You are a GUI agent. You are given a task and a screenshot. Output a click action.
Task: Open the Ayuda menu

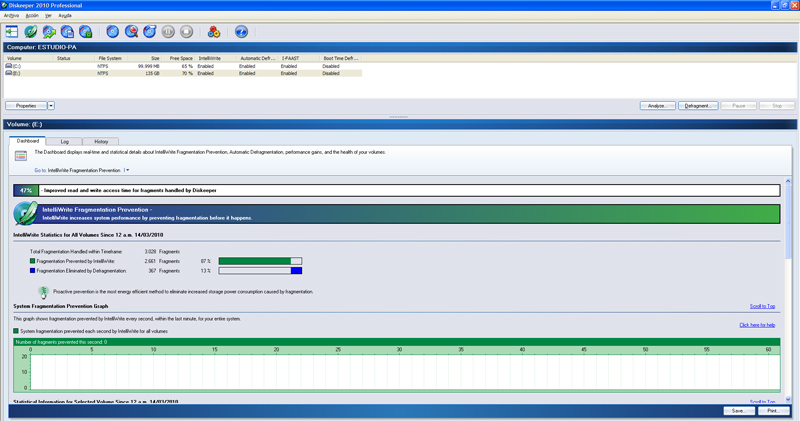(x=65, y=16)
